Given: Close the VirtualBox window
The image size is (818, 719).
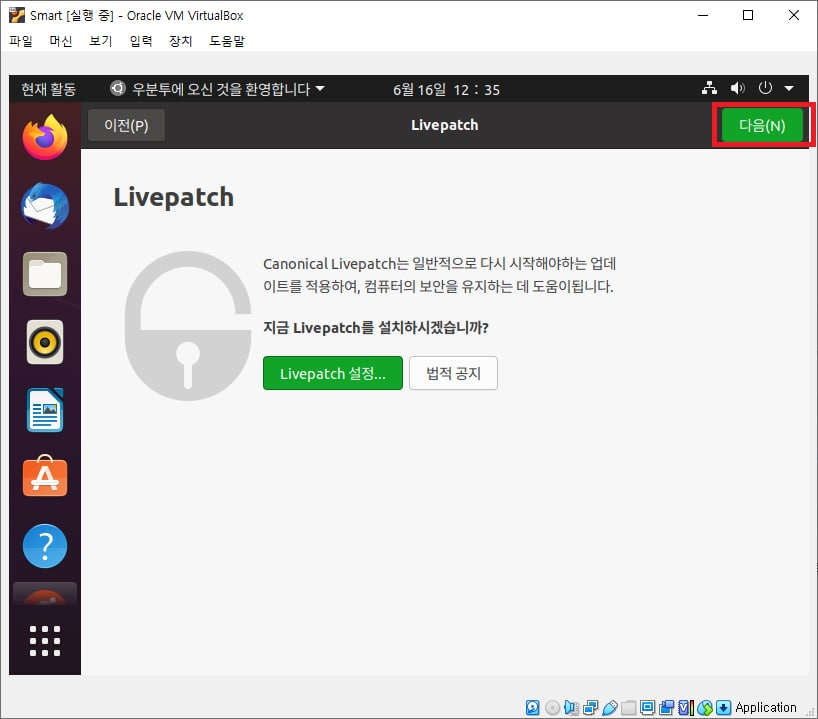Looking at the screenshot, I should pyautogui.click(x=793, y=15).
